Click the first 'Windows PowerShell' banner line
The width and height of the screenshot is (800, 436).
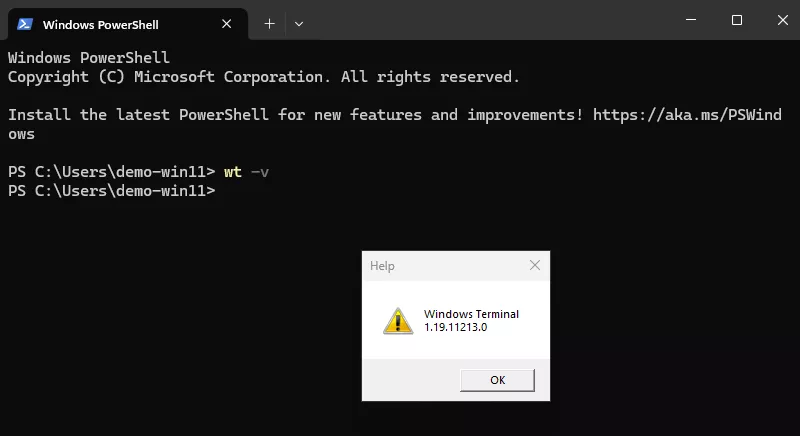(89, 58)
